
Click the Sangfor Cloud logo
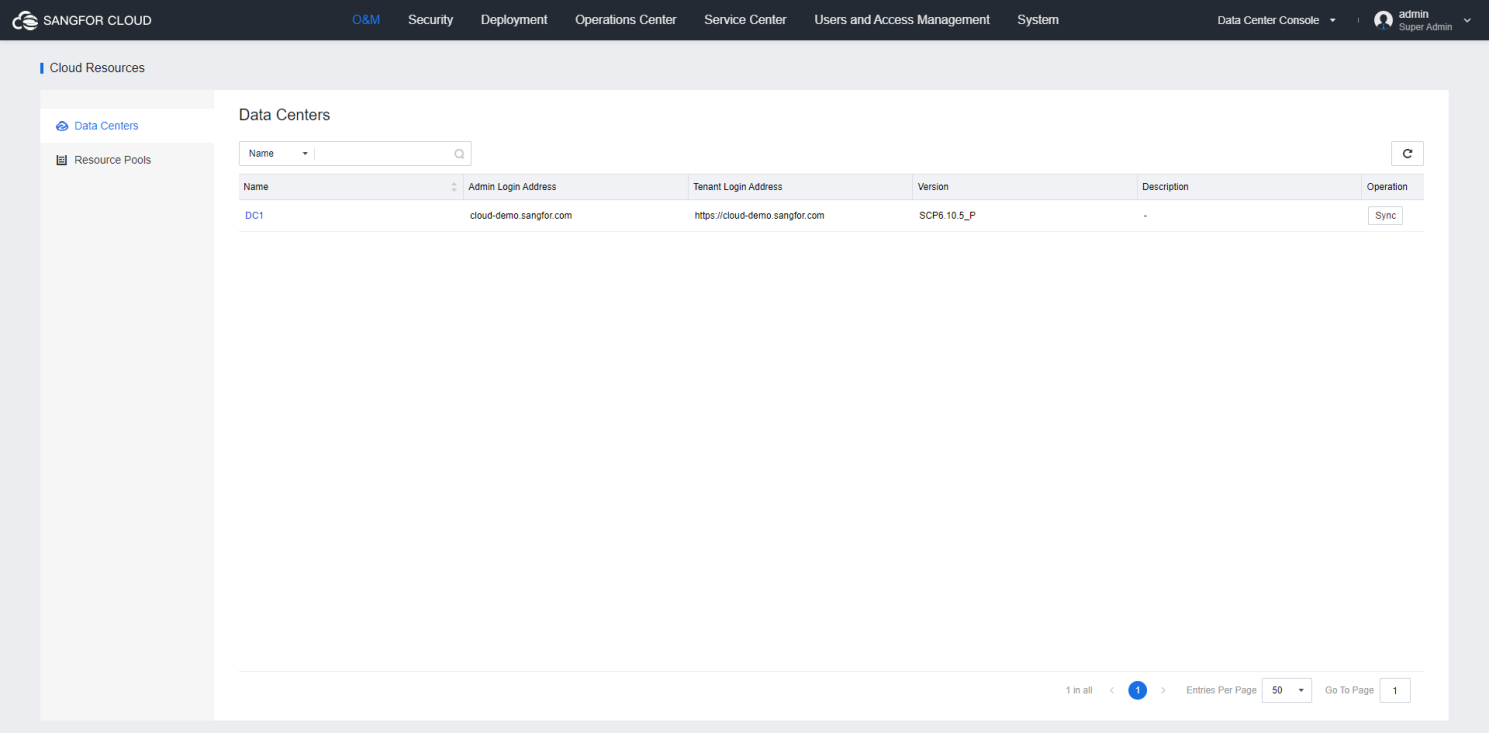click(82, 20)
